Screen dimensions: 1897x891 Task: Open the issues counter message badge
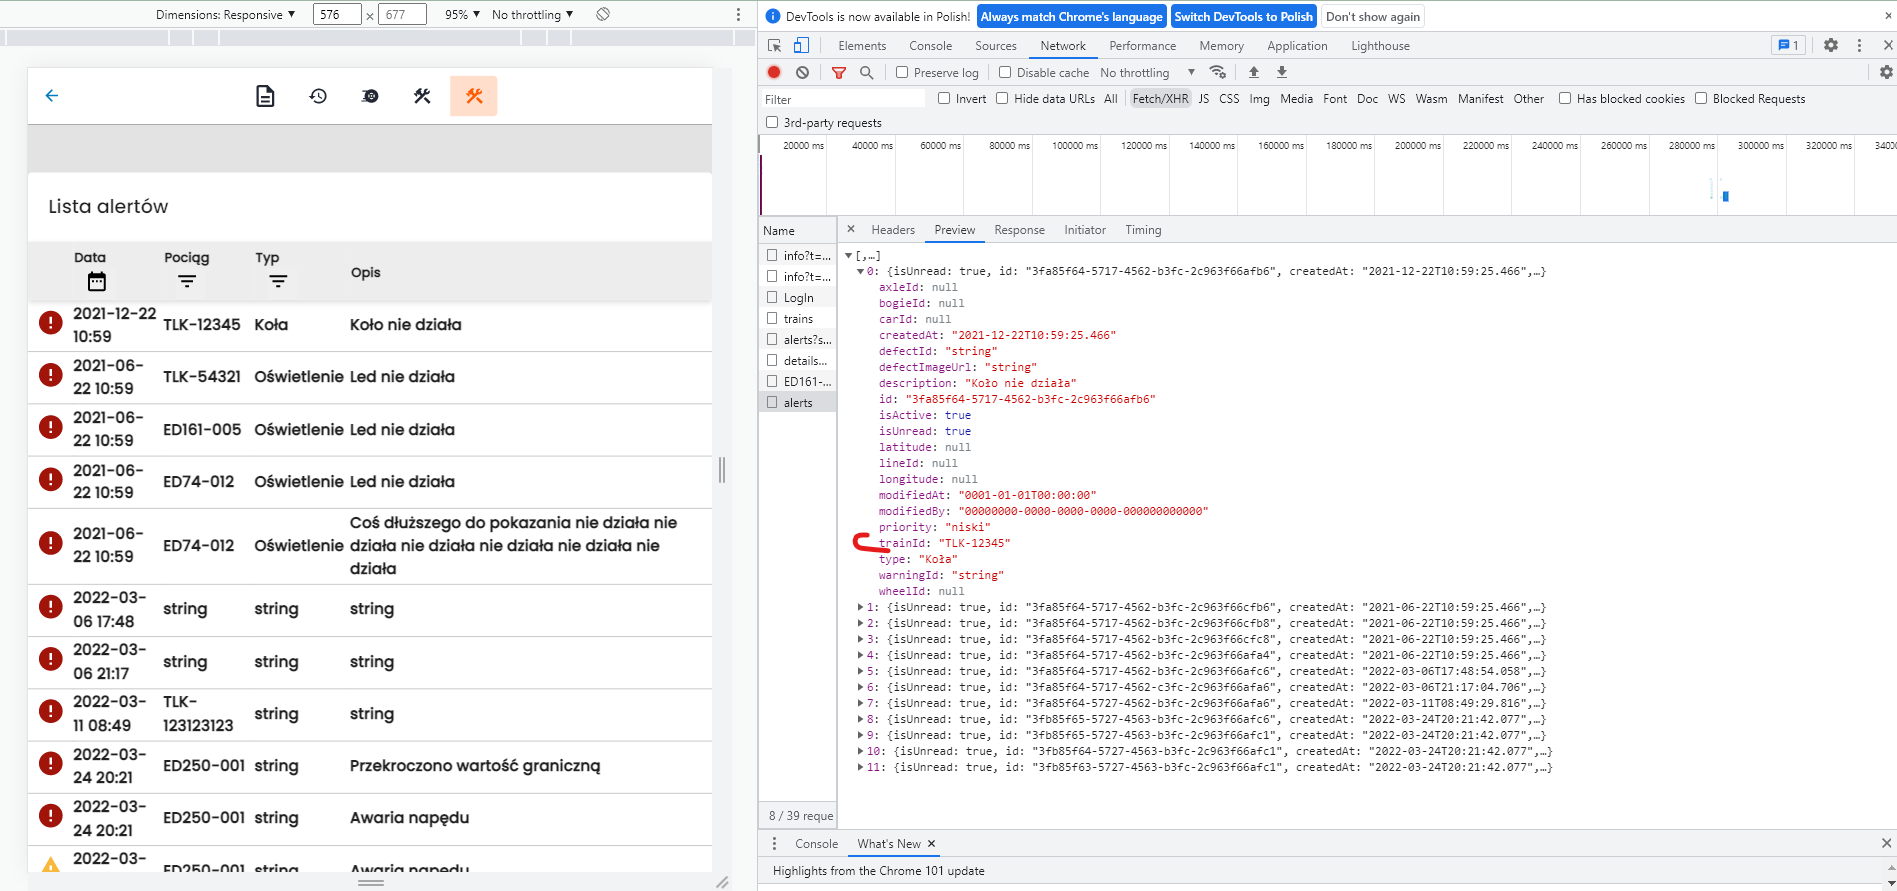click(1787, 45)
